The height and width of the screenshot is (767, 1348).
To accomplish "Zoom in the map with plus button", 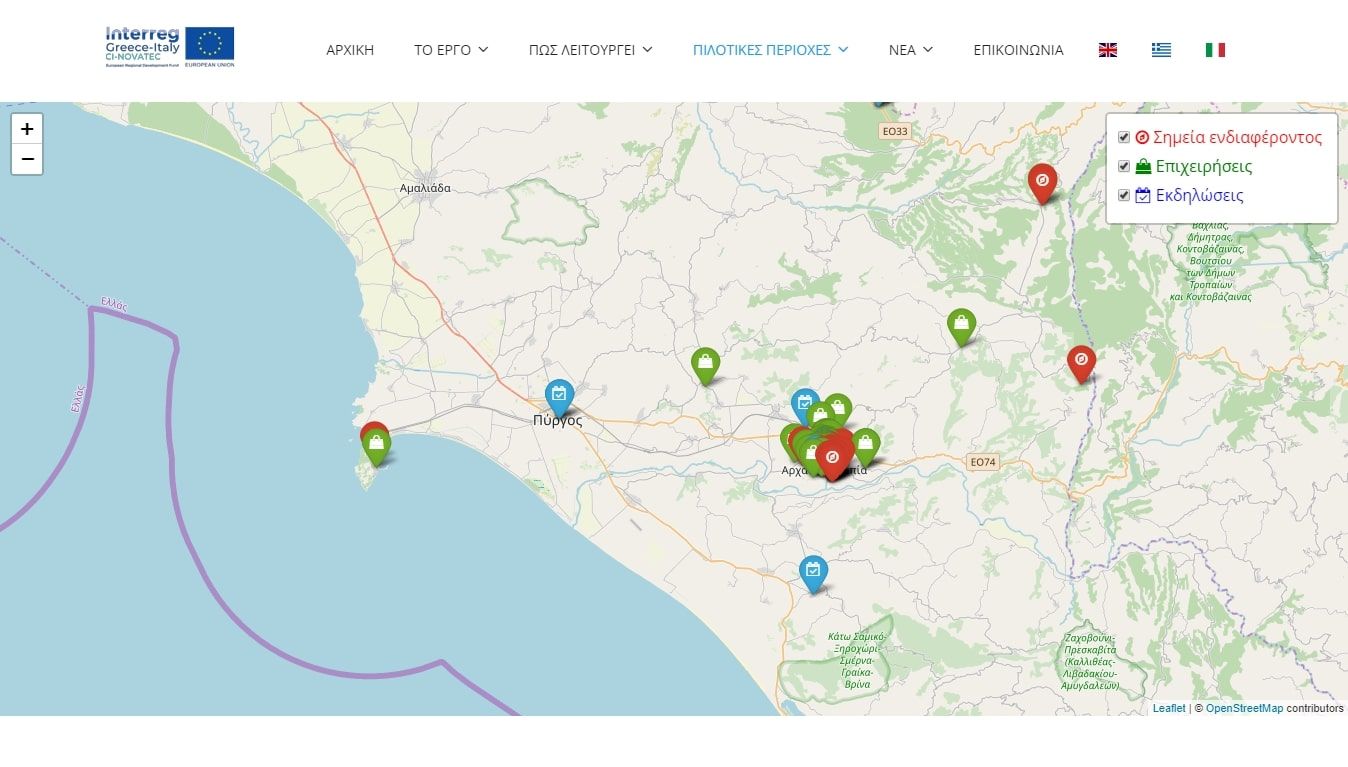I will pyautogui.click(x=27, y=129).
